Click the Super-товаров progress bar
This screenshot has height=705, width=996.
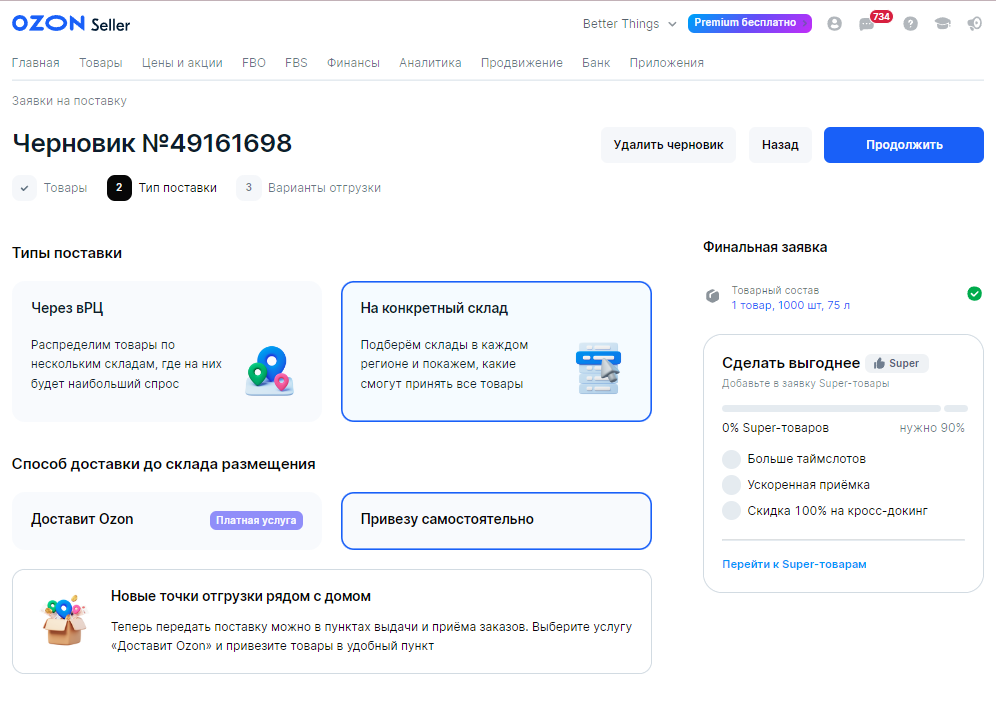pos(845,408)
